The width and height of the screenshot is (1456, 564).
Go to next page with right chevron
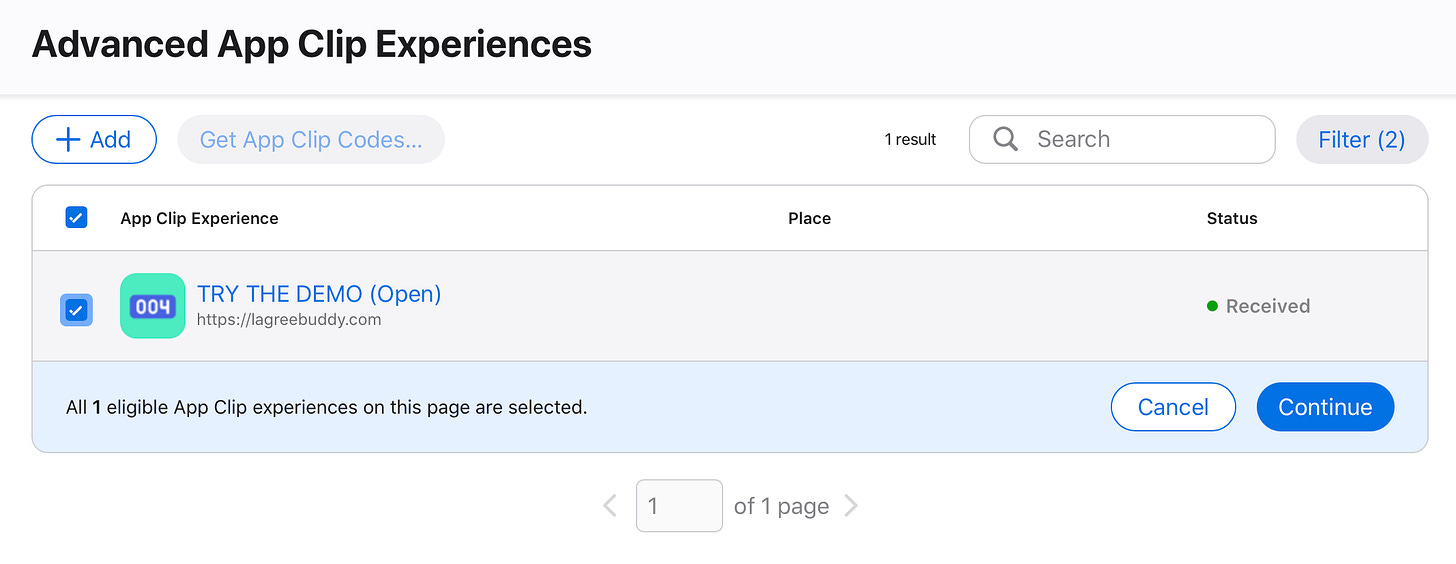[x=851, y=506]
